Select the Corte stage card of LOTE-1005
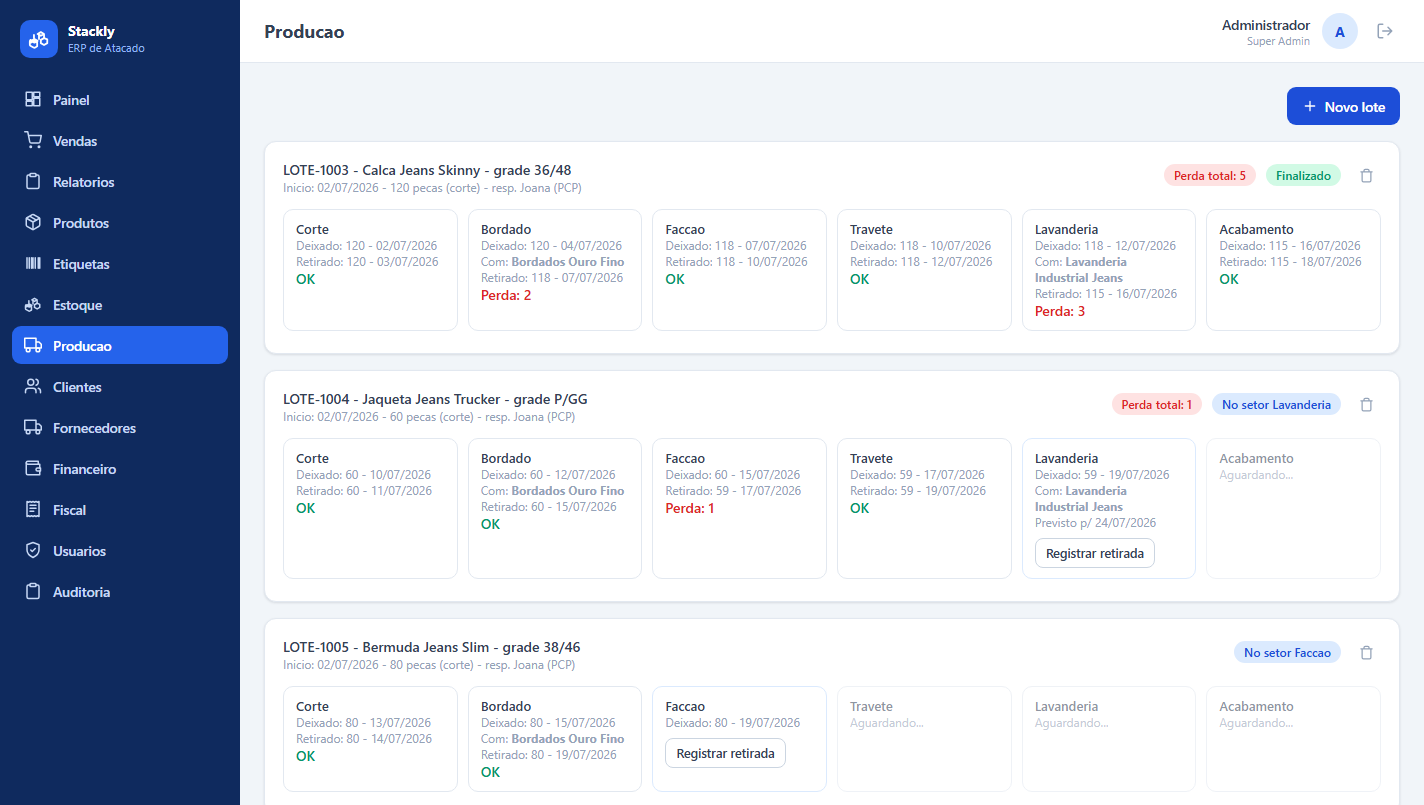The image size is (1424, 805). [370, 739]
